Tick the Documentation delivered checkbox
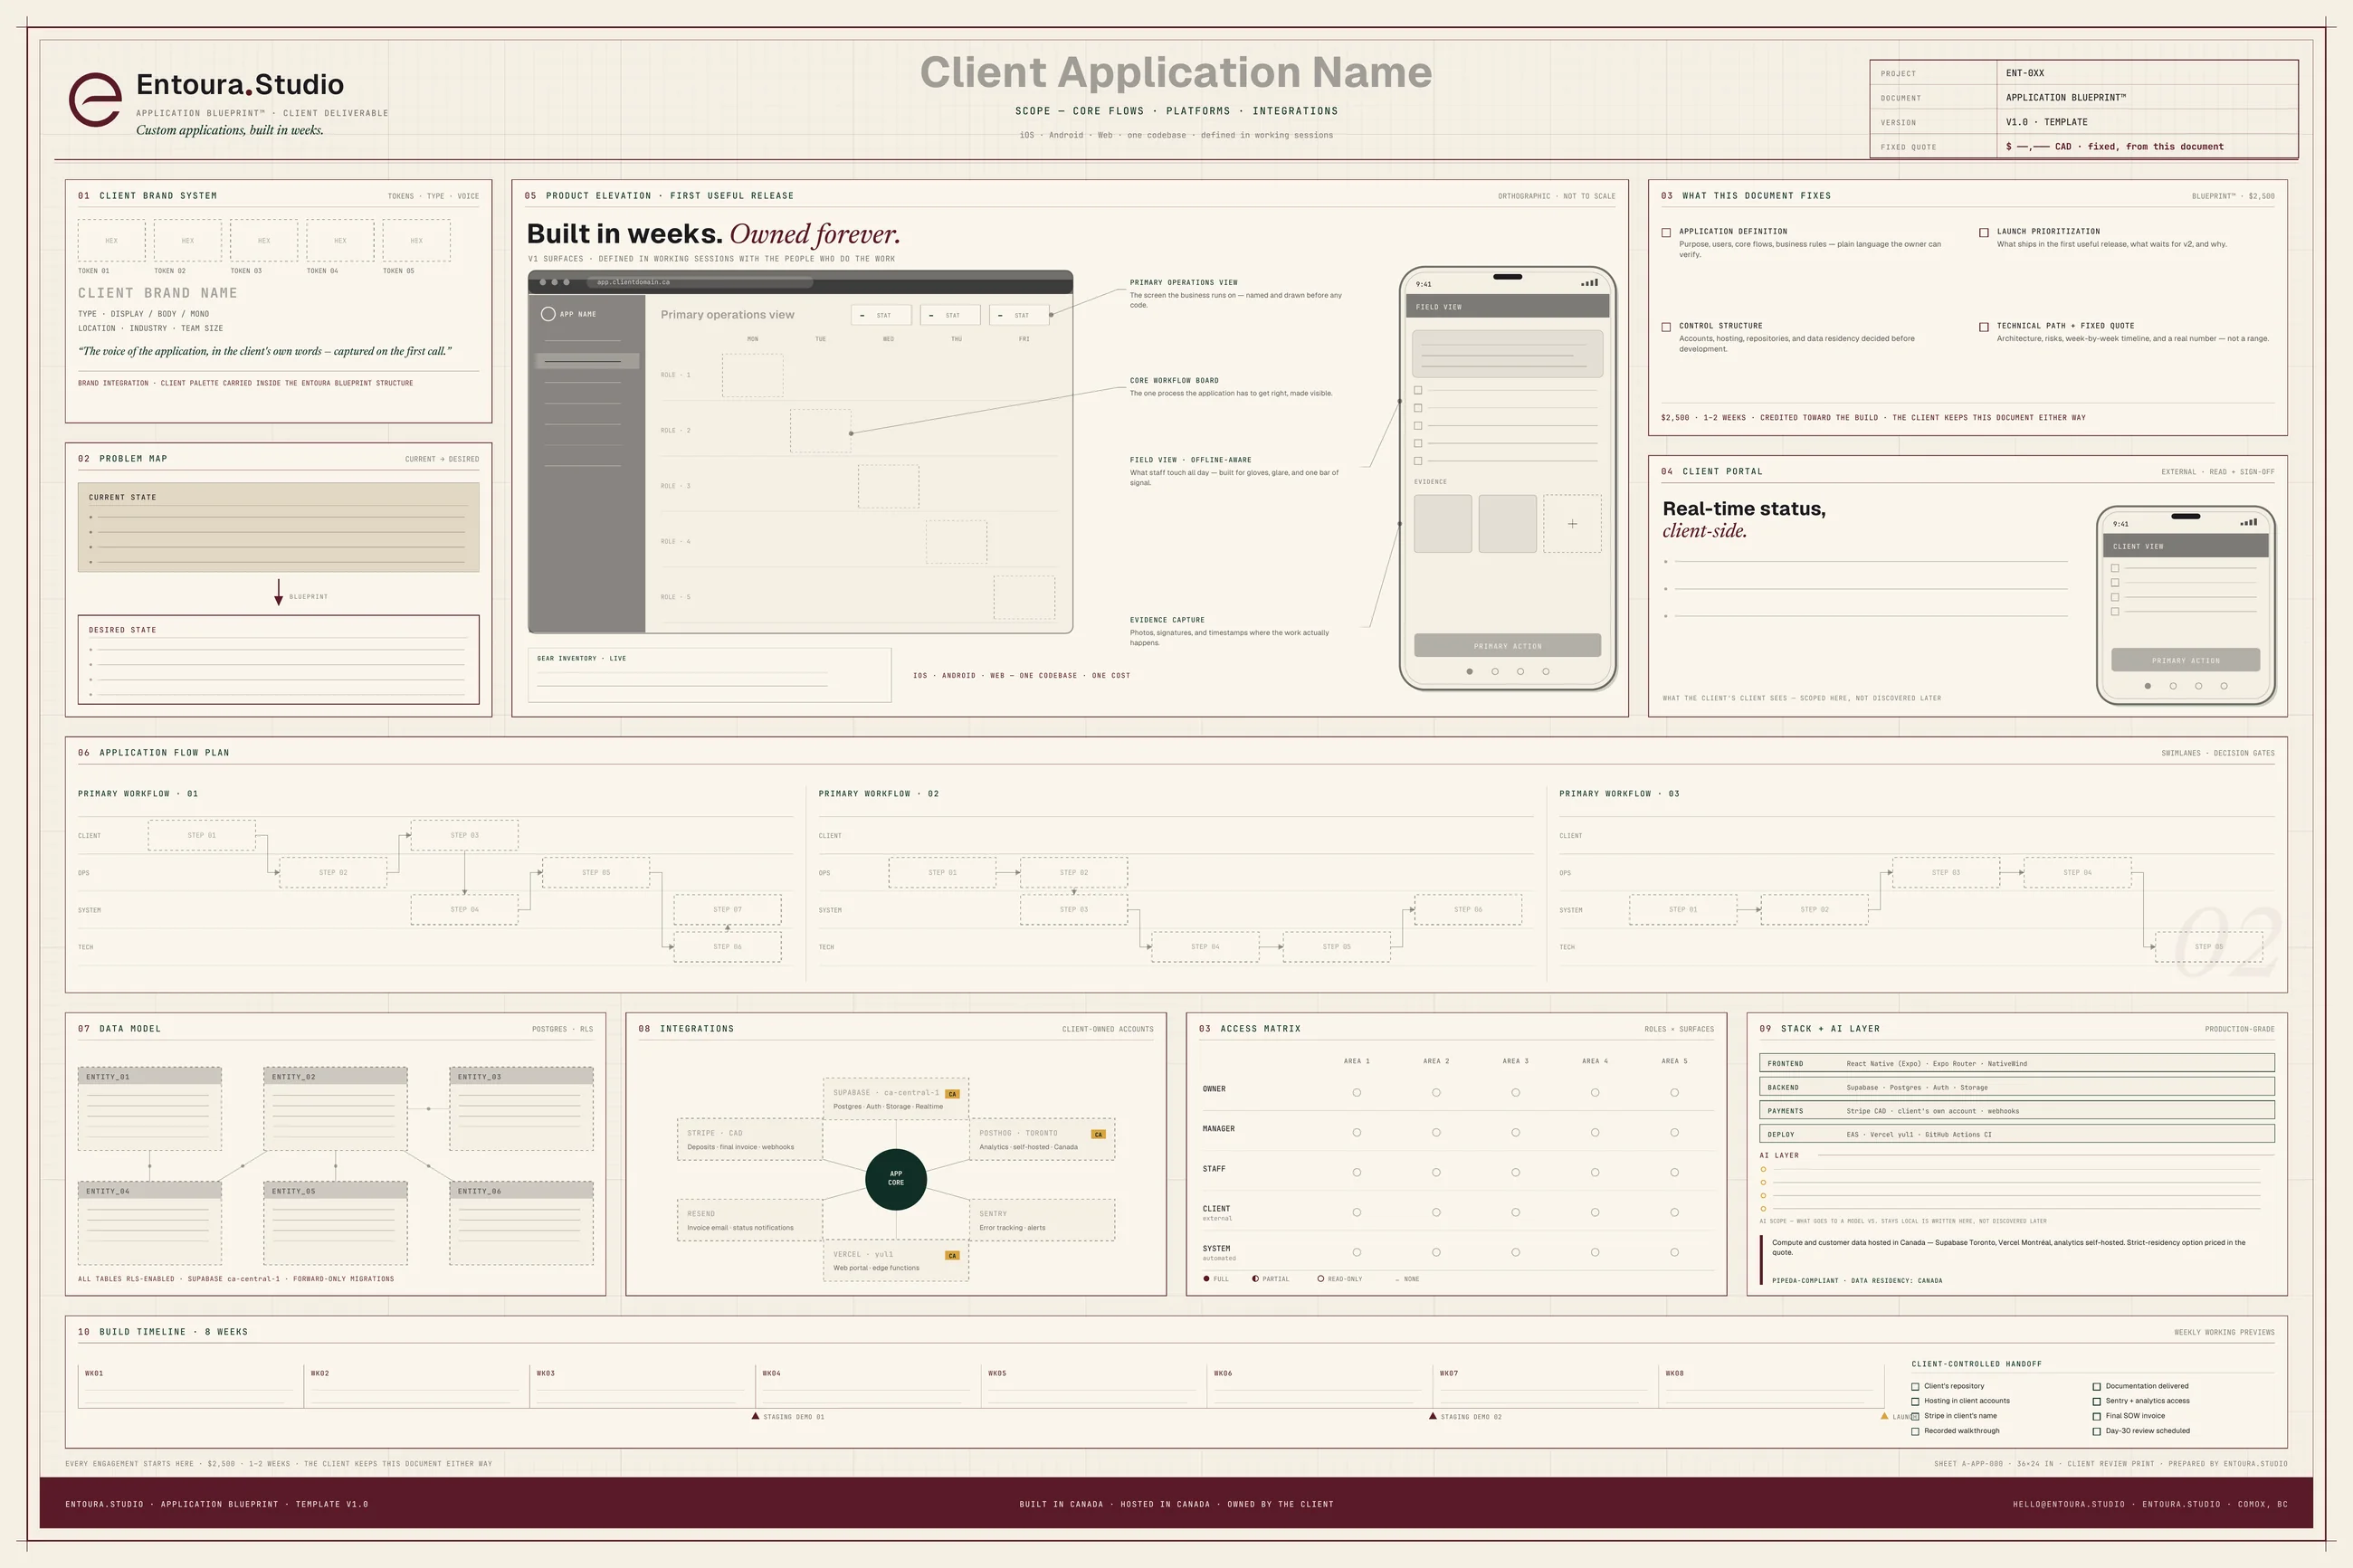 coord(2097,1387)
